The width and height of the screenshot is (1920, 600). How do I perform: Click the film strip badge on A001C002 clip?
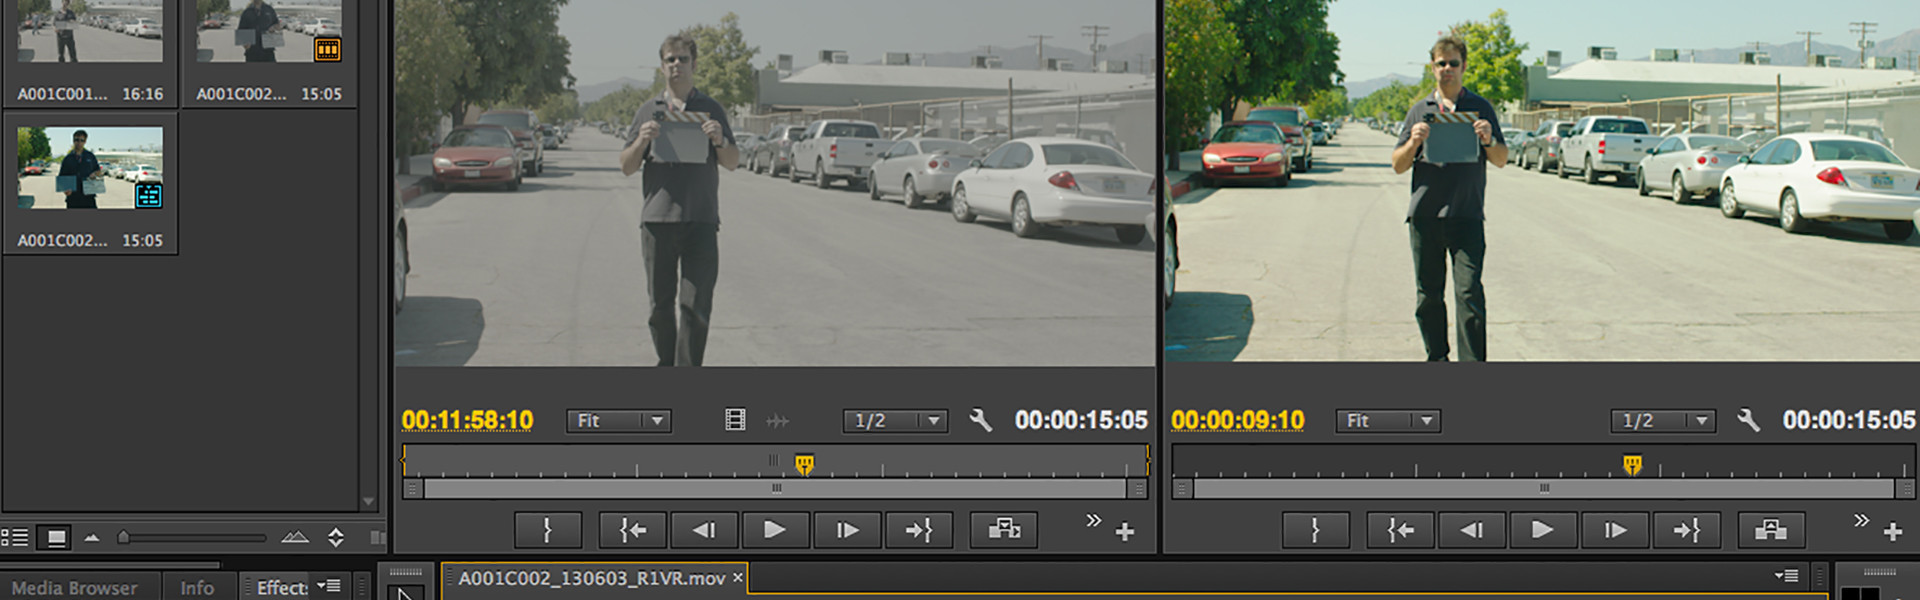(327, 49)
